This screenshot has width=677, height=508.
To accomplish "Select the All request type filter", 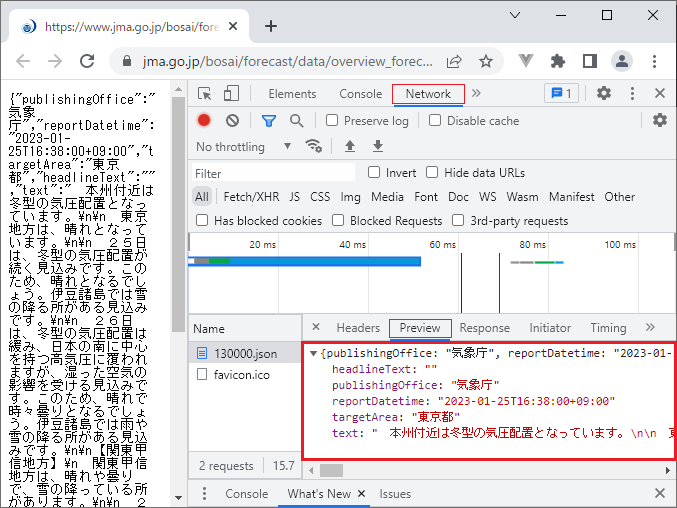I will point(202,197).
